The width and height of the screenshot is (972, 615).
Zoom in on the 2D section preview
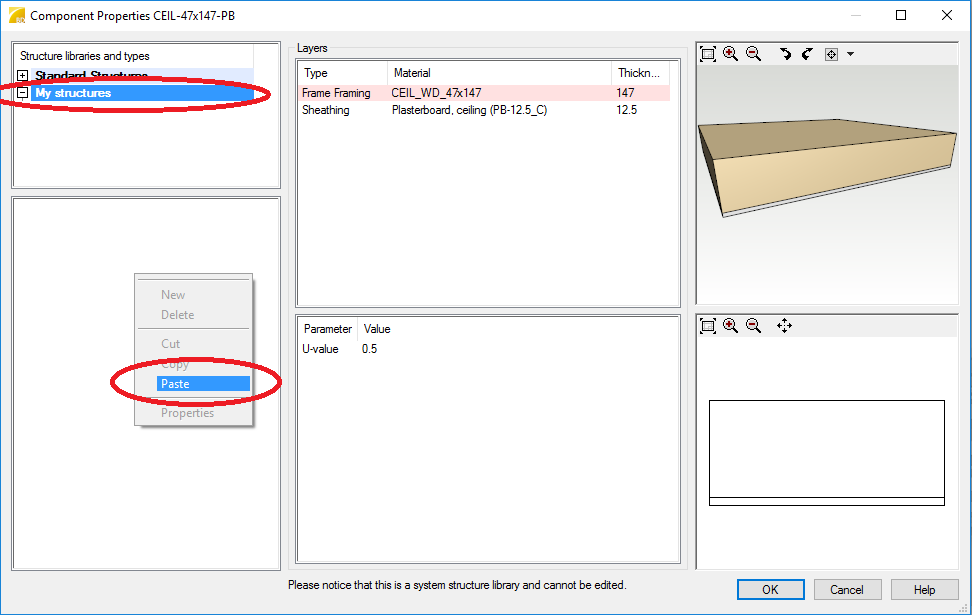pos(731,325)
